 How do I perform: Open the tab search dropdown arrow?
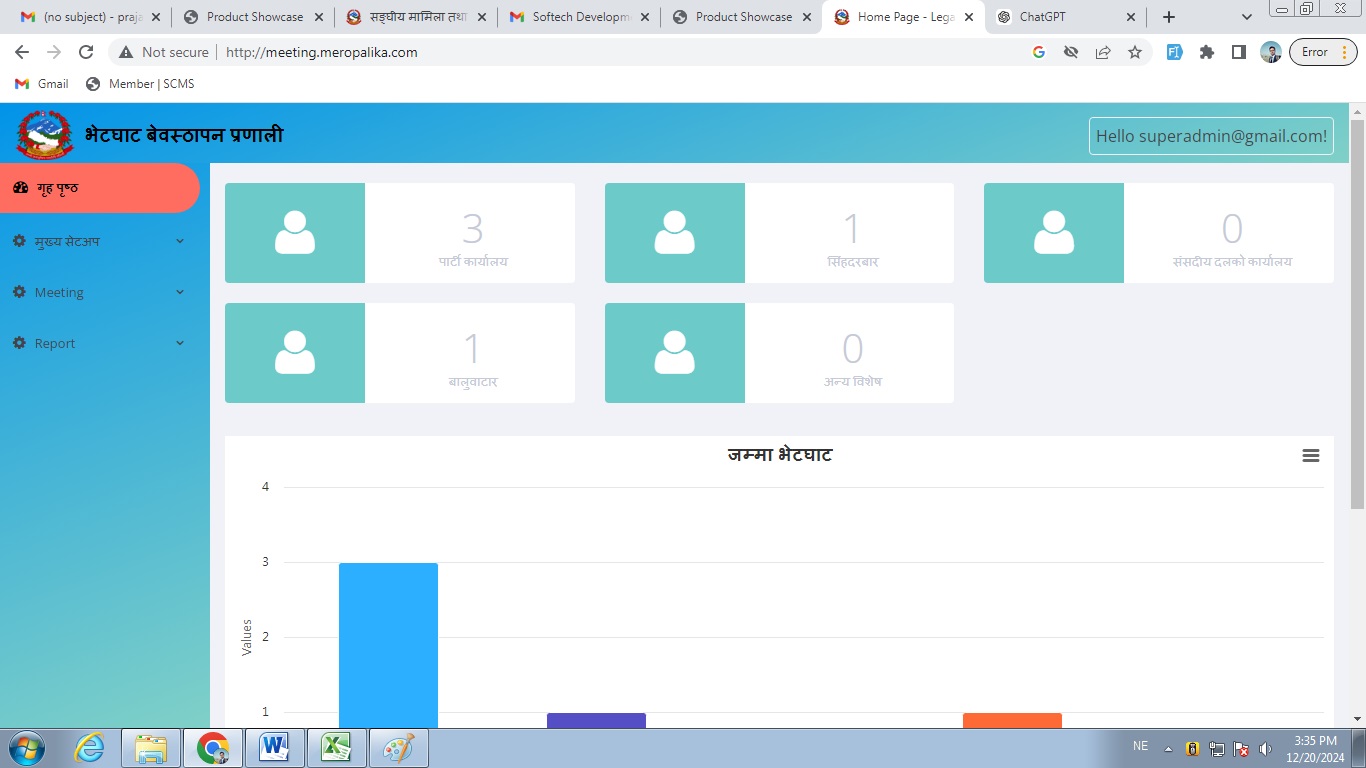[1246, 17]
